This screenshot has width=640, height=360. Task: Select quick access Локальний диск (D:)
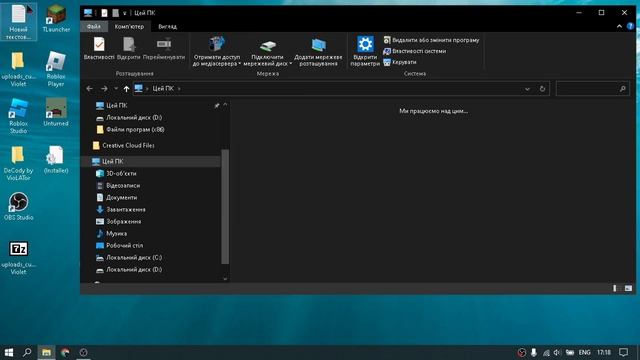point(129,118)
